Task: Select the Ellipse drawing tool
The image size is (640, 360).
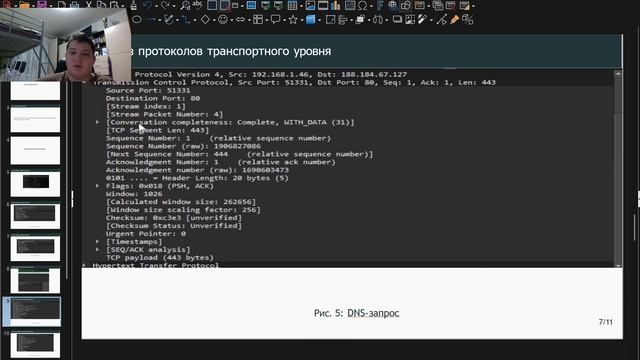Action: (137, 20)
